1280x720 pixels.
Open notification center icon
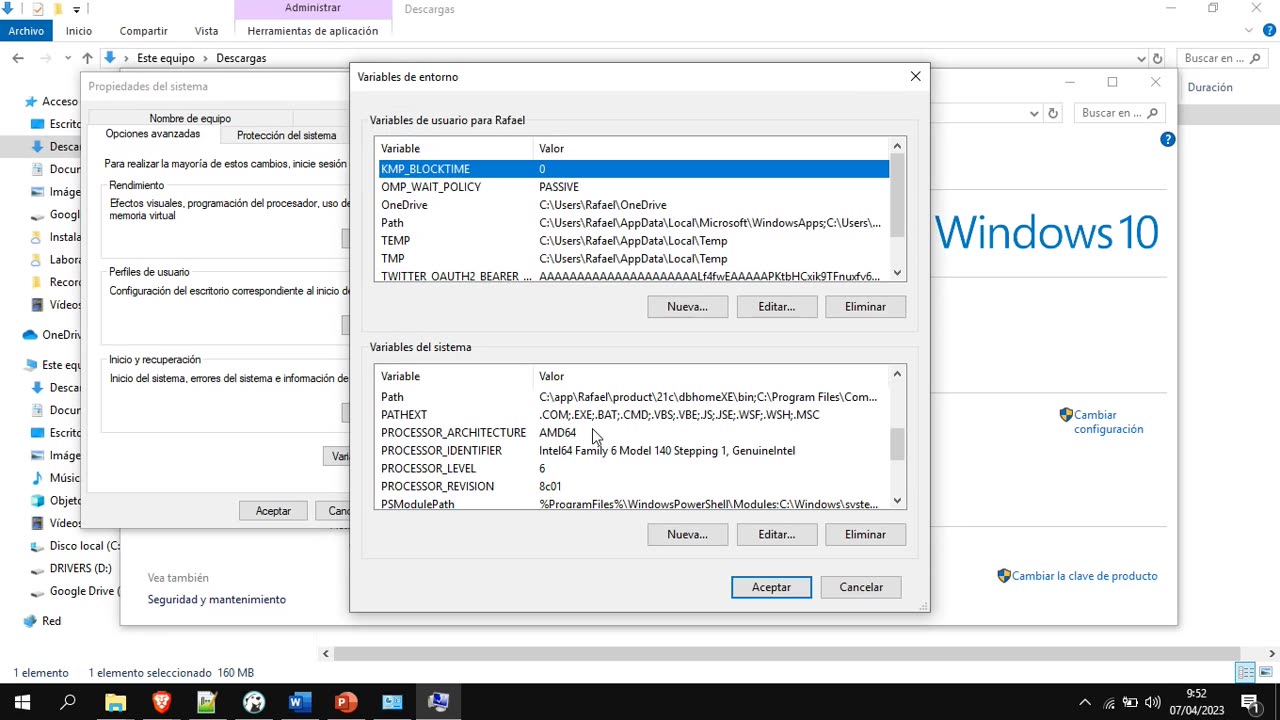pos(1249,702)
